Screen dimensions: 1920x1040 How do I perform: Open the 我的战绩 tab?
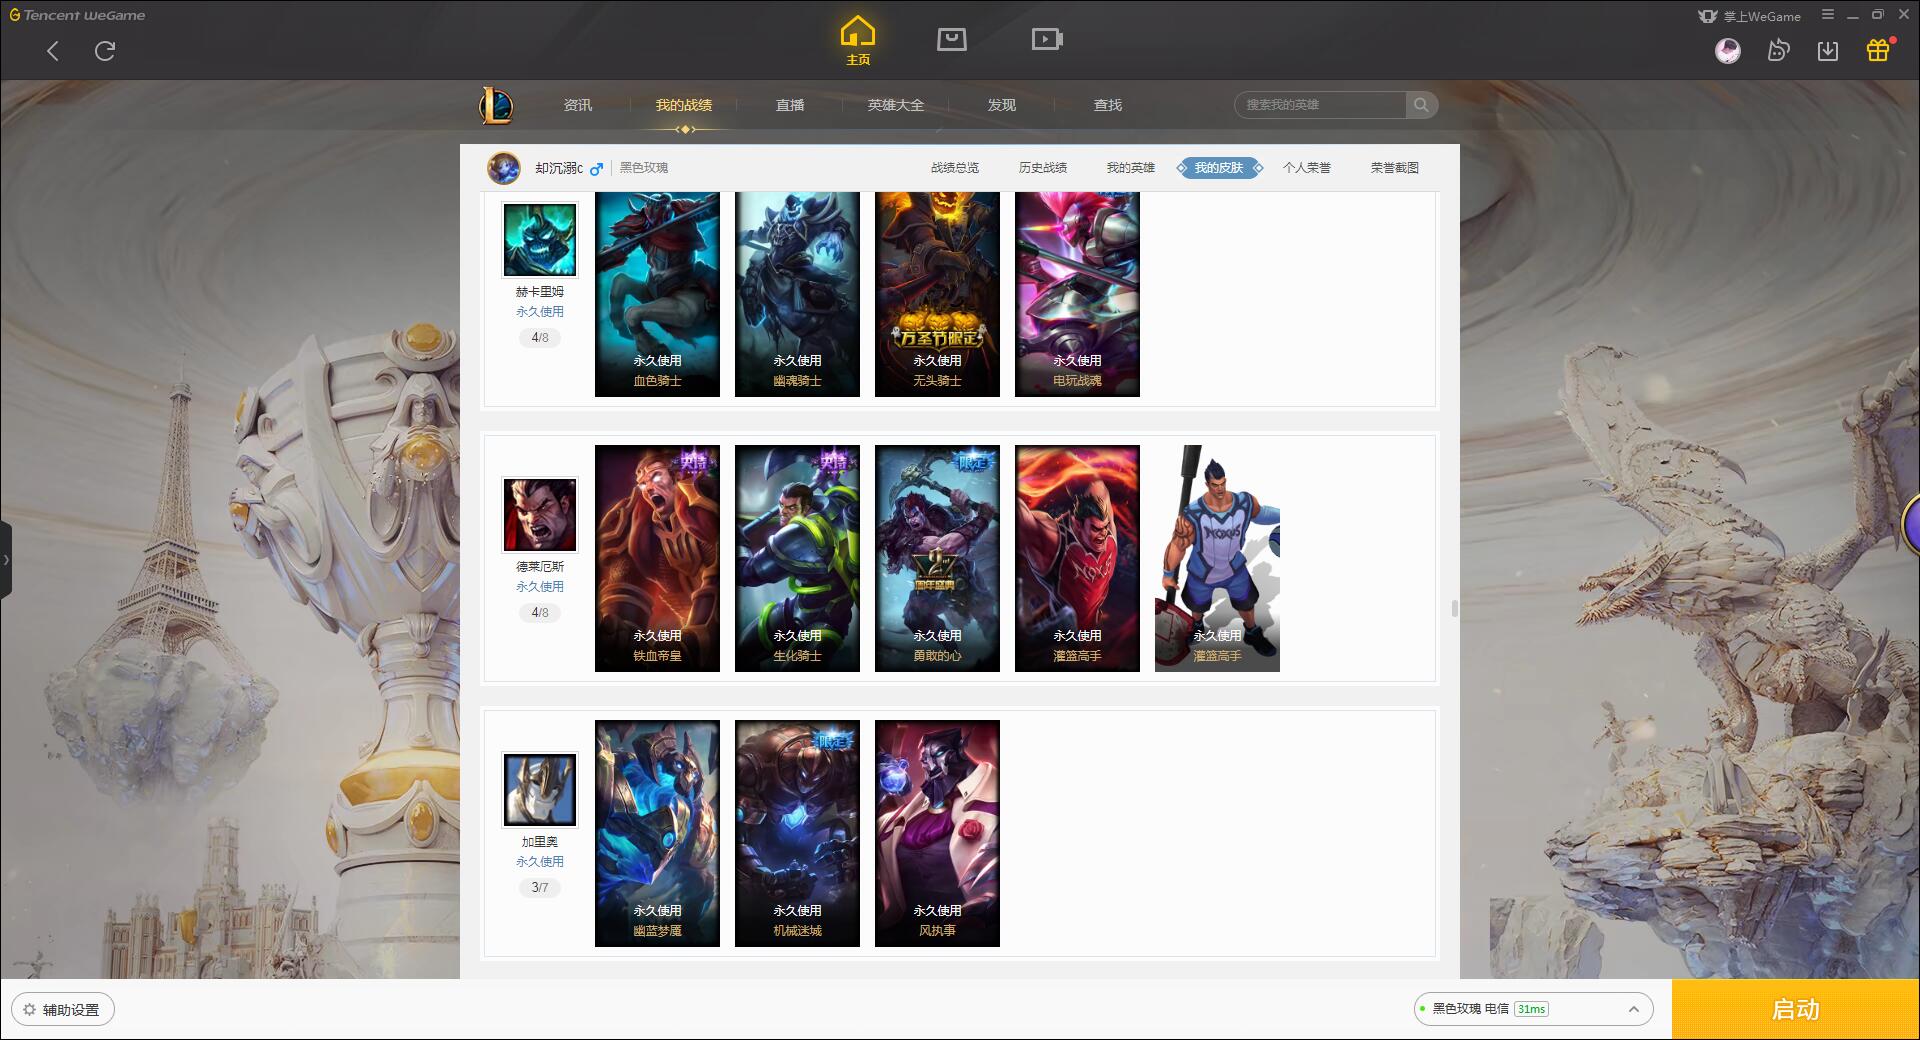pyautogui.click(x=684, y=105)
